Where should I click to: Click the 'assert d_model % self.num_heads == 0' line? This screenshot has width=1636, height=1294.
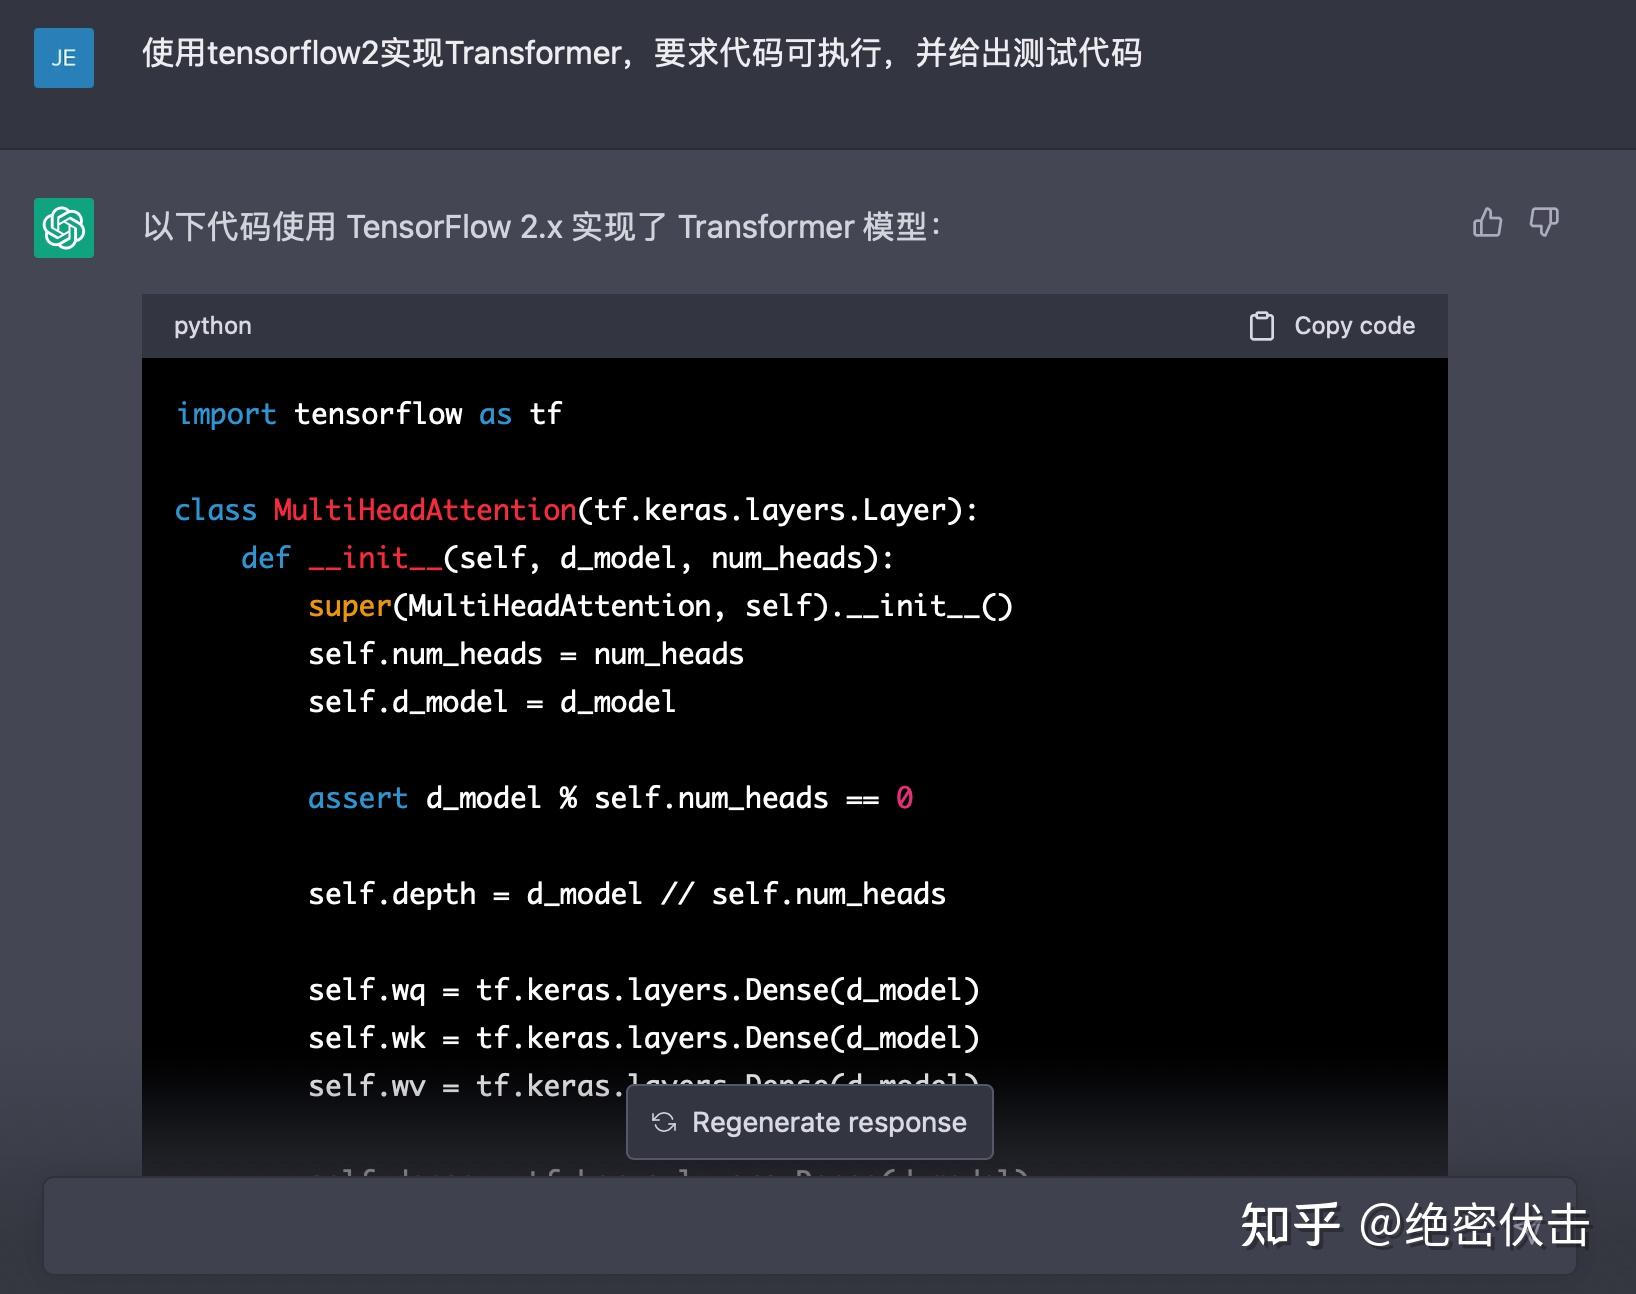coord(610,798)
